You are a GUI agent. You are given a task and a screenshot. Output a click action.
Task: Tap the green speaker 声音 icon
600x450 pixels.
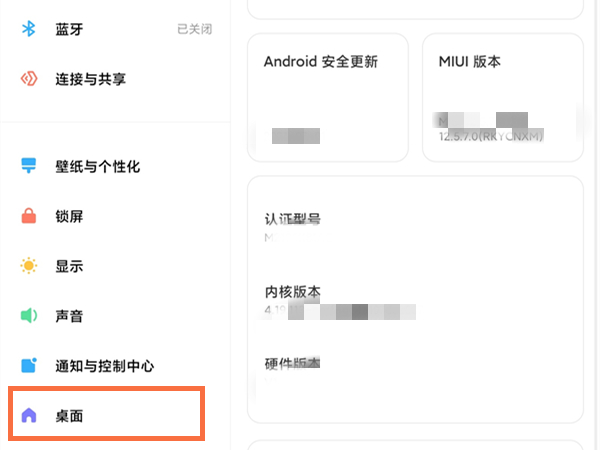(x=29, y=316)
